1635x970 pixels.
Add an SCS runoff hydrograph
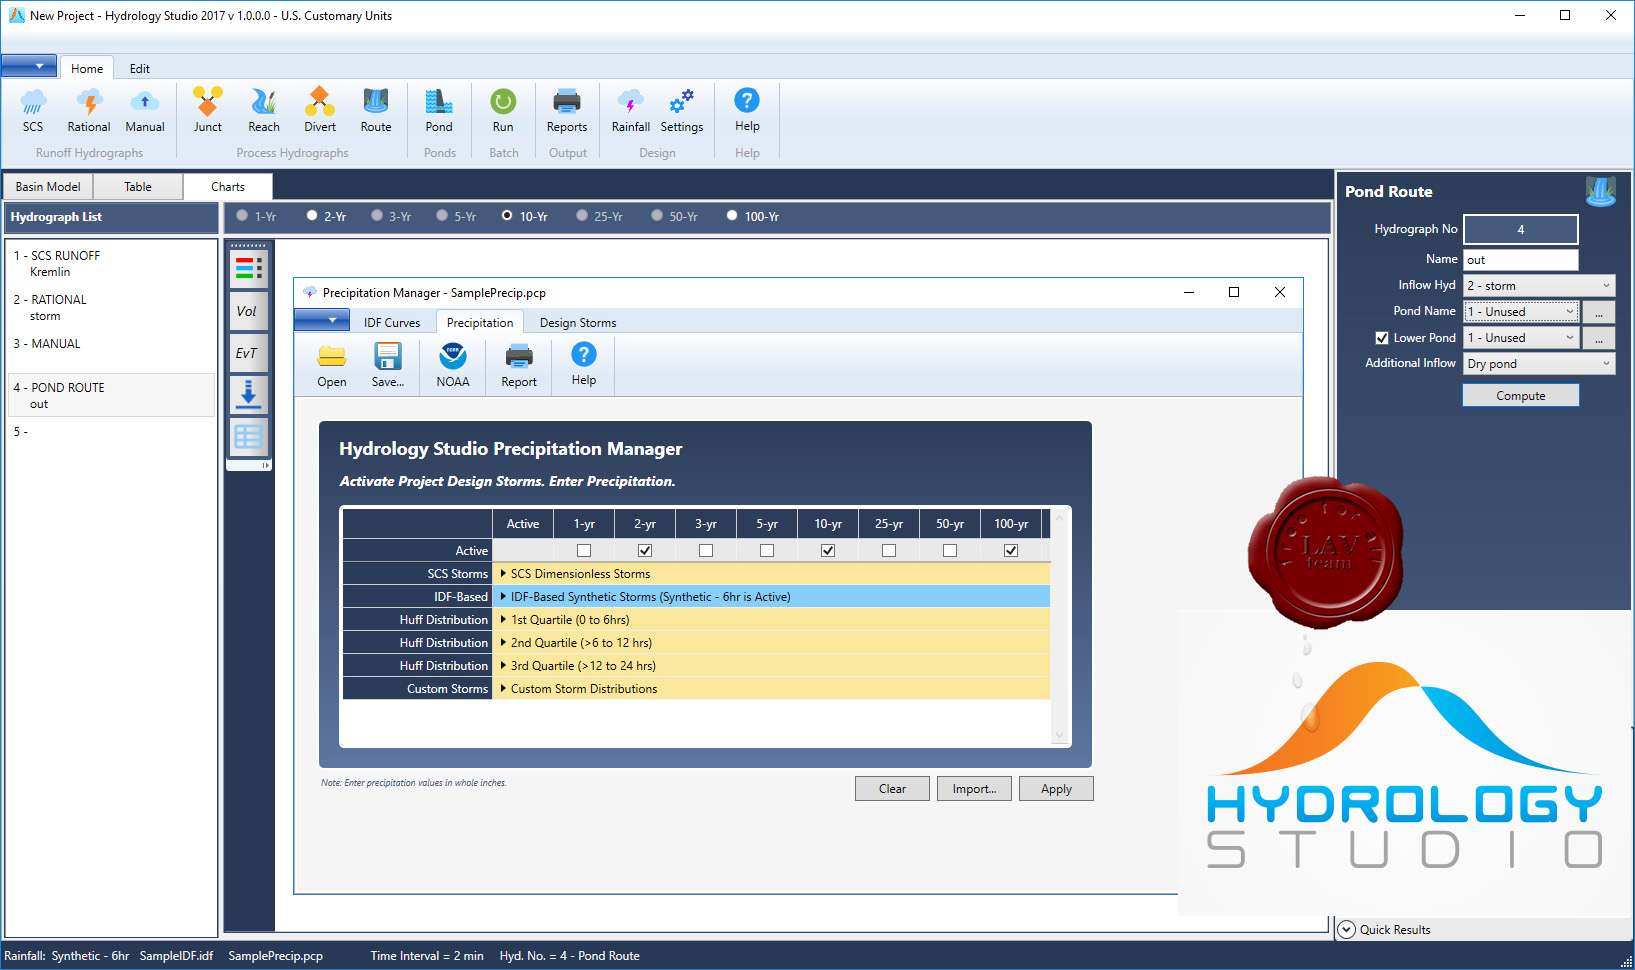point(33,111)
